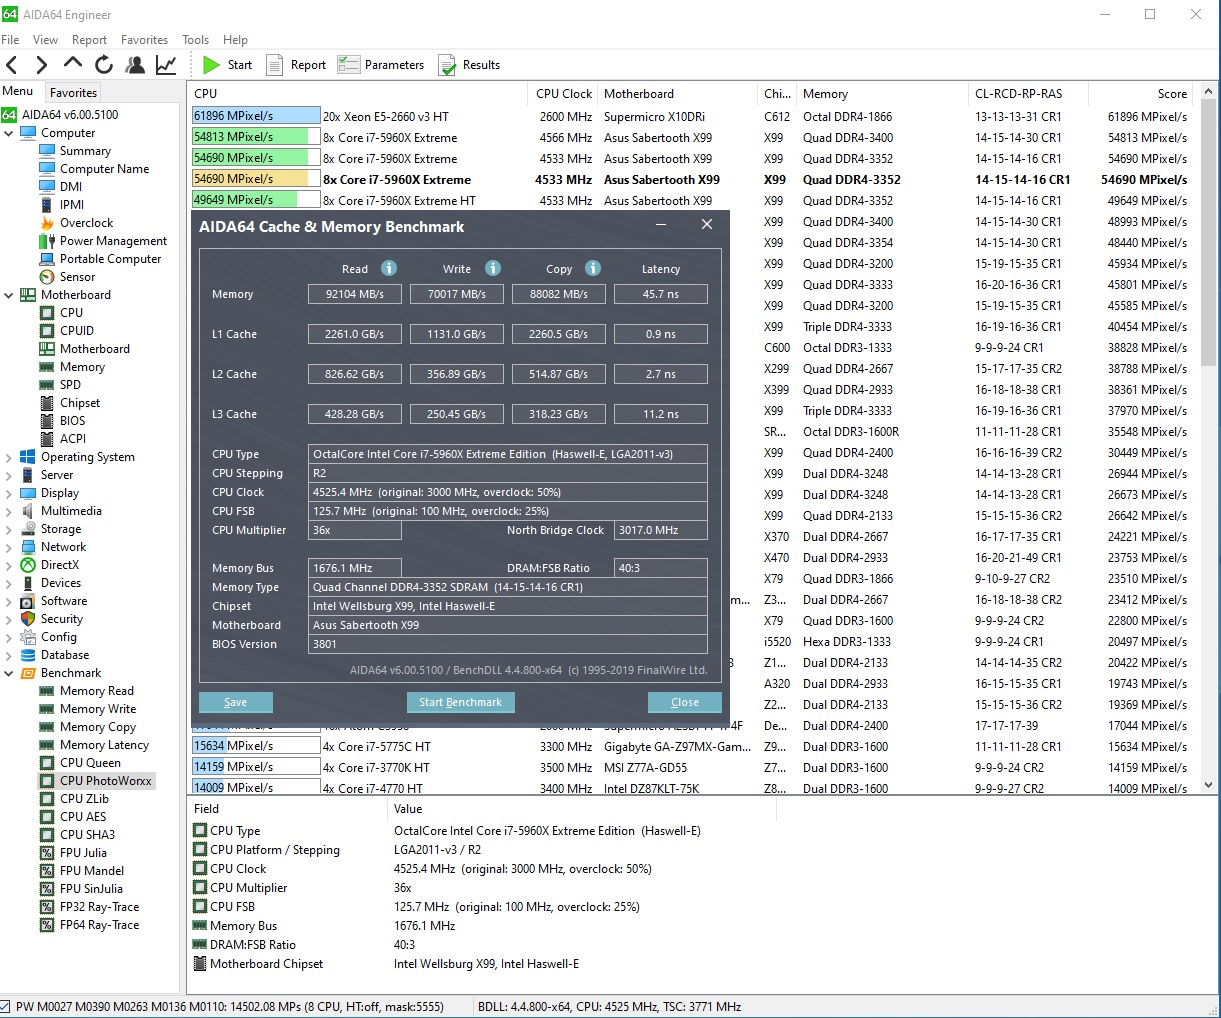Switch to the Menu tab

[x=18, y=91]
